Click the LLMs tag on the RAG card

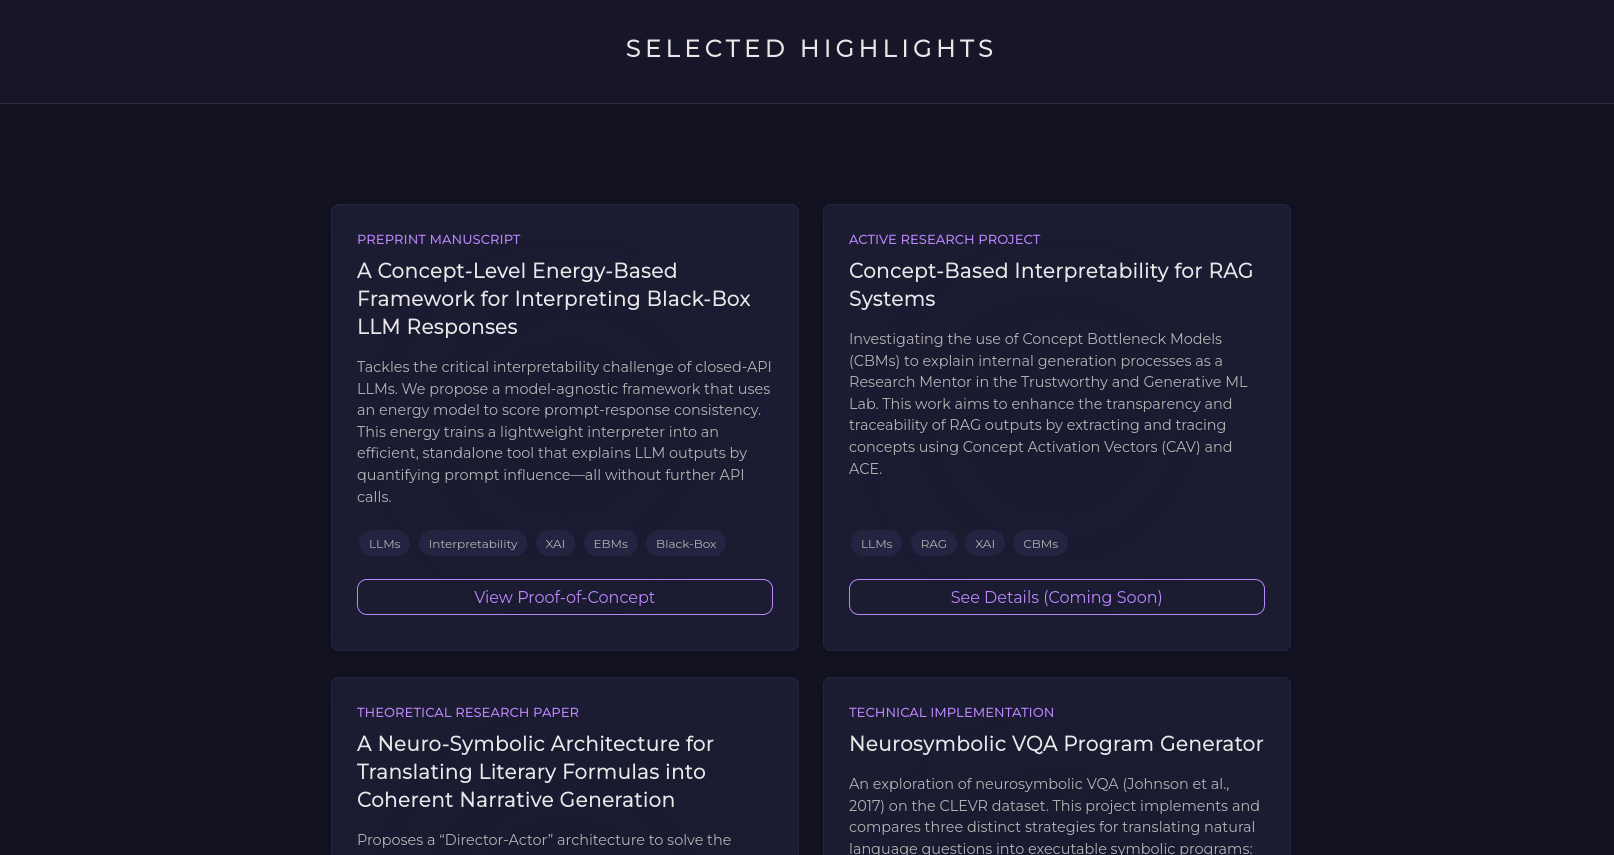pyautogui.click(x=876, y=543)
